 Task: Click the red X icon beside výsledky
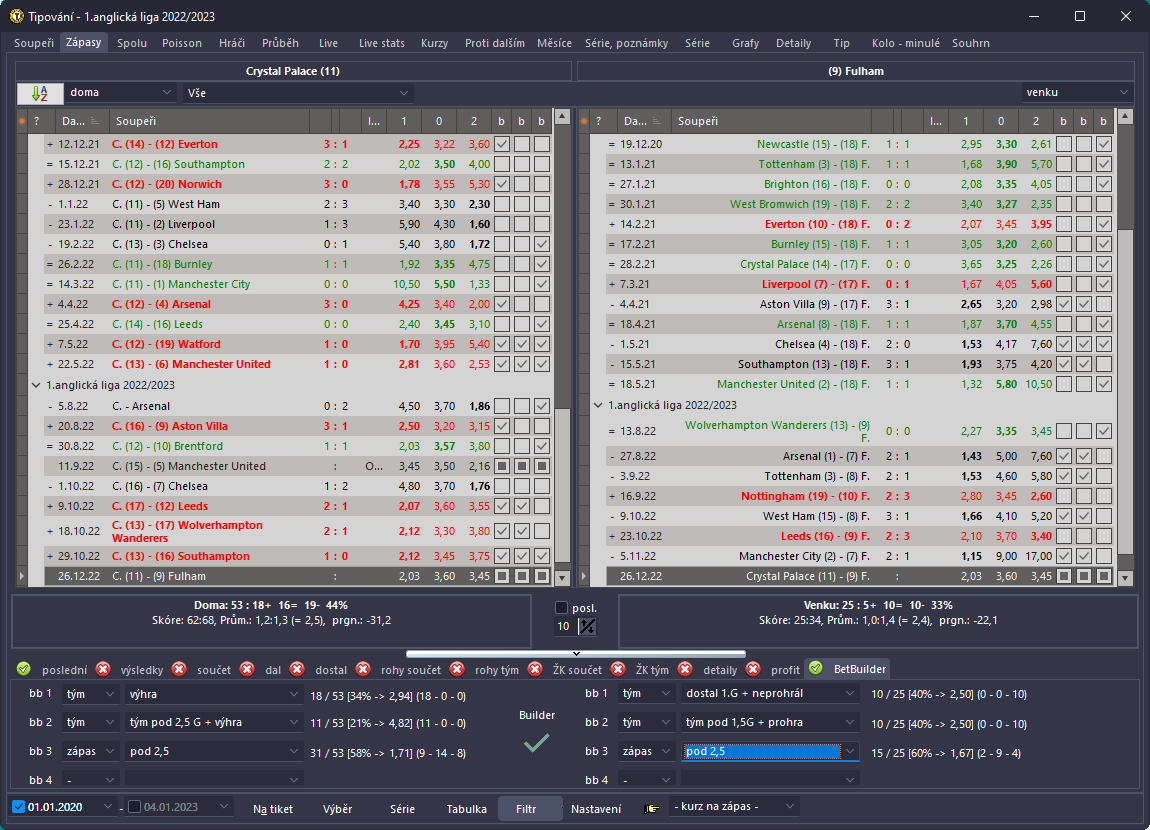coord(103,669)
